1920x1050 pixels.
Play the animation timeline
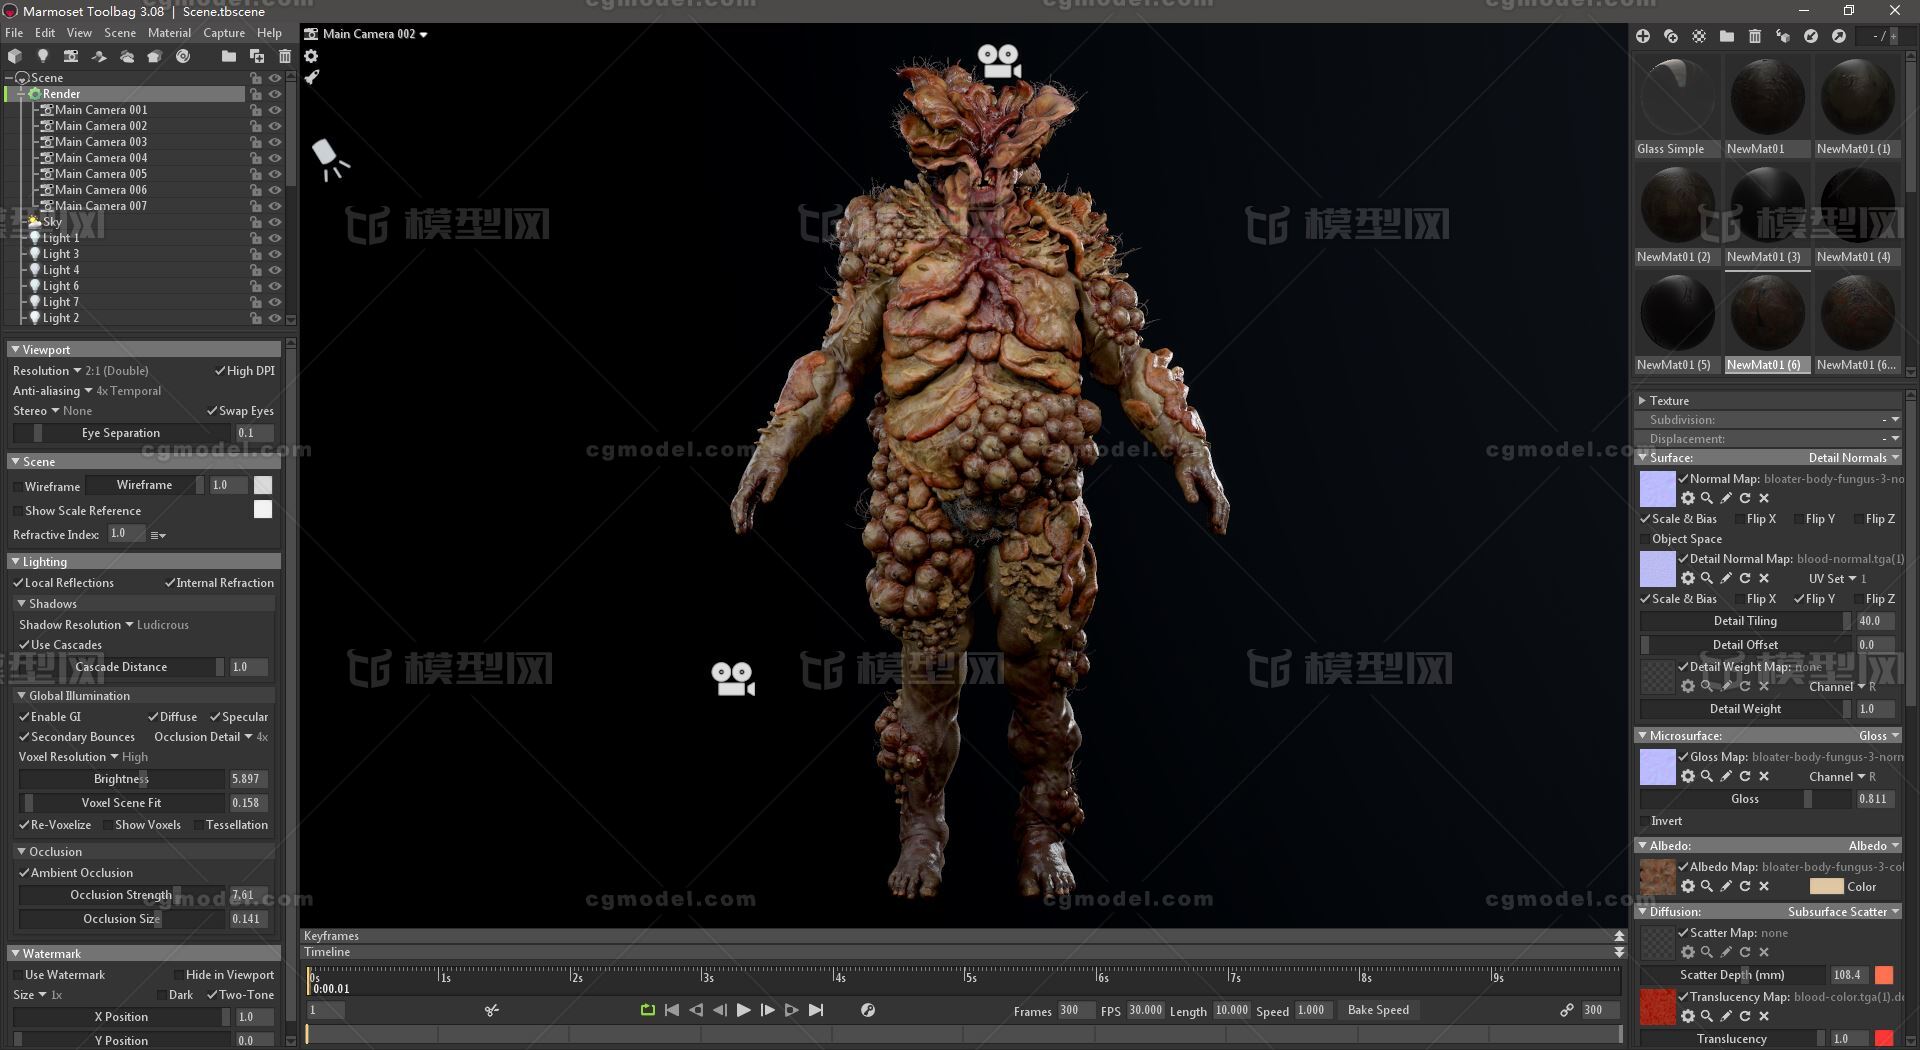pos(743,1010)
